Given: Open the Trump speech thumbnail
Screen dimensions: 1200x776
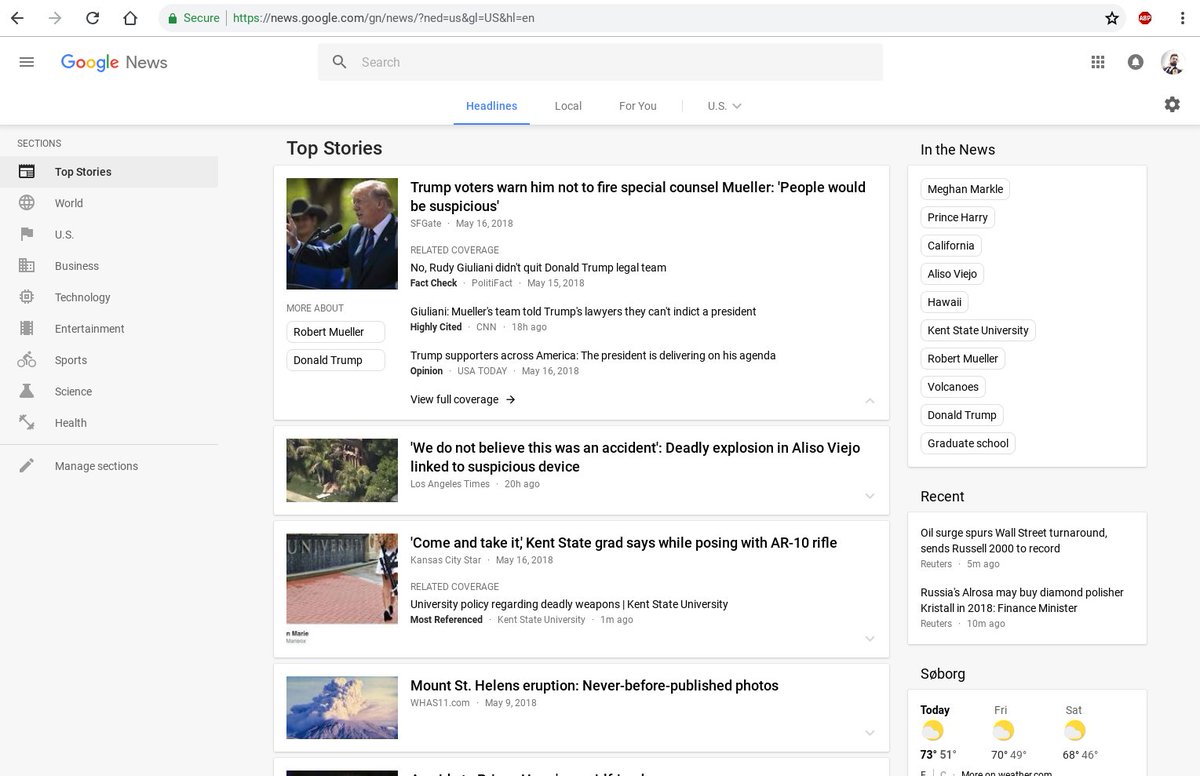Looking at the screenshot, I should tap(342, 234).
